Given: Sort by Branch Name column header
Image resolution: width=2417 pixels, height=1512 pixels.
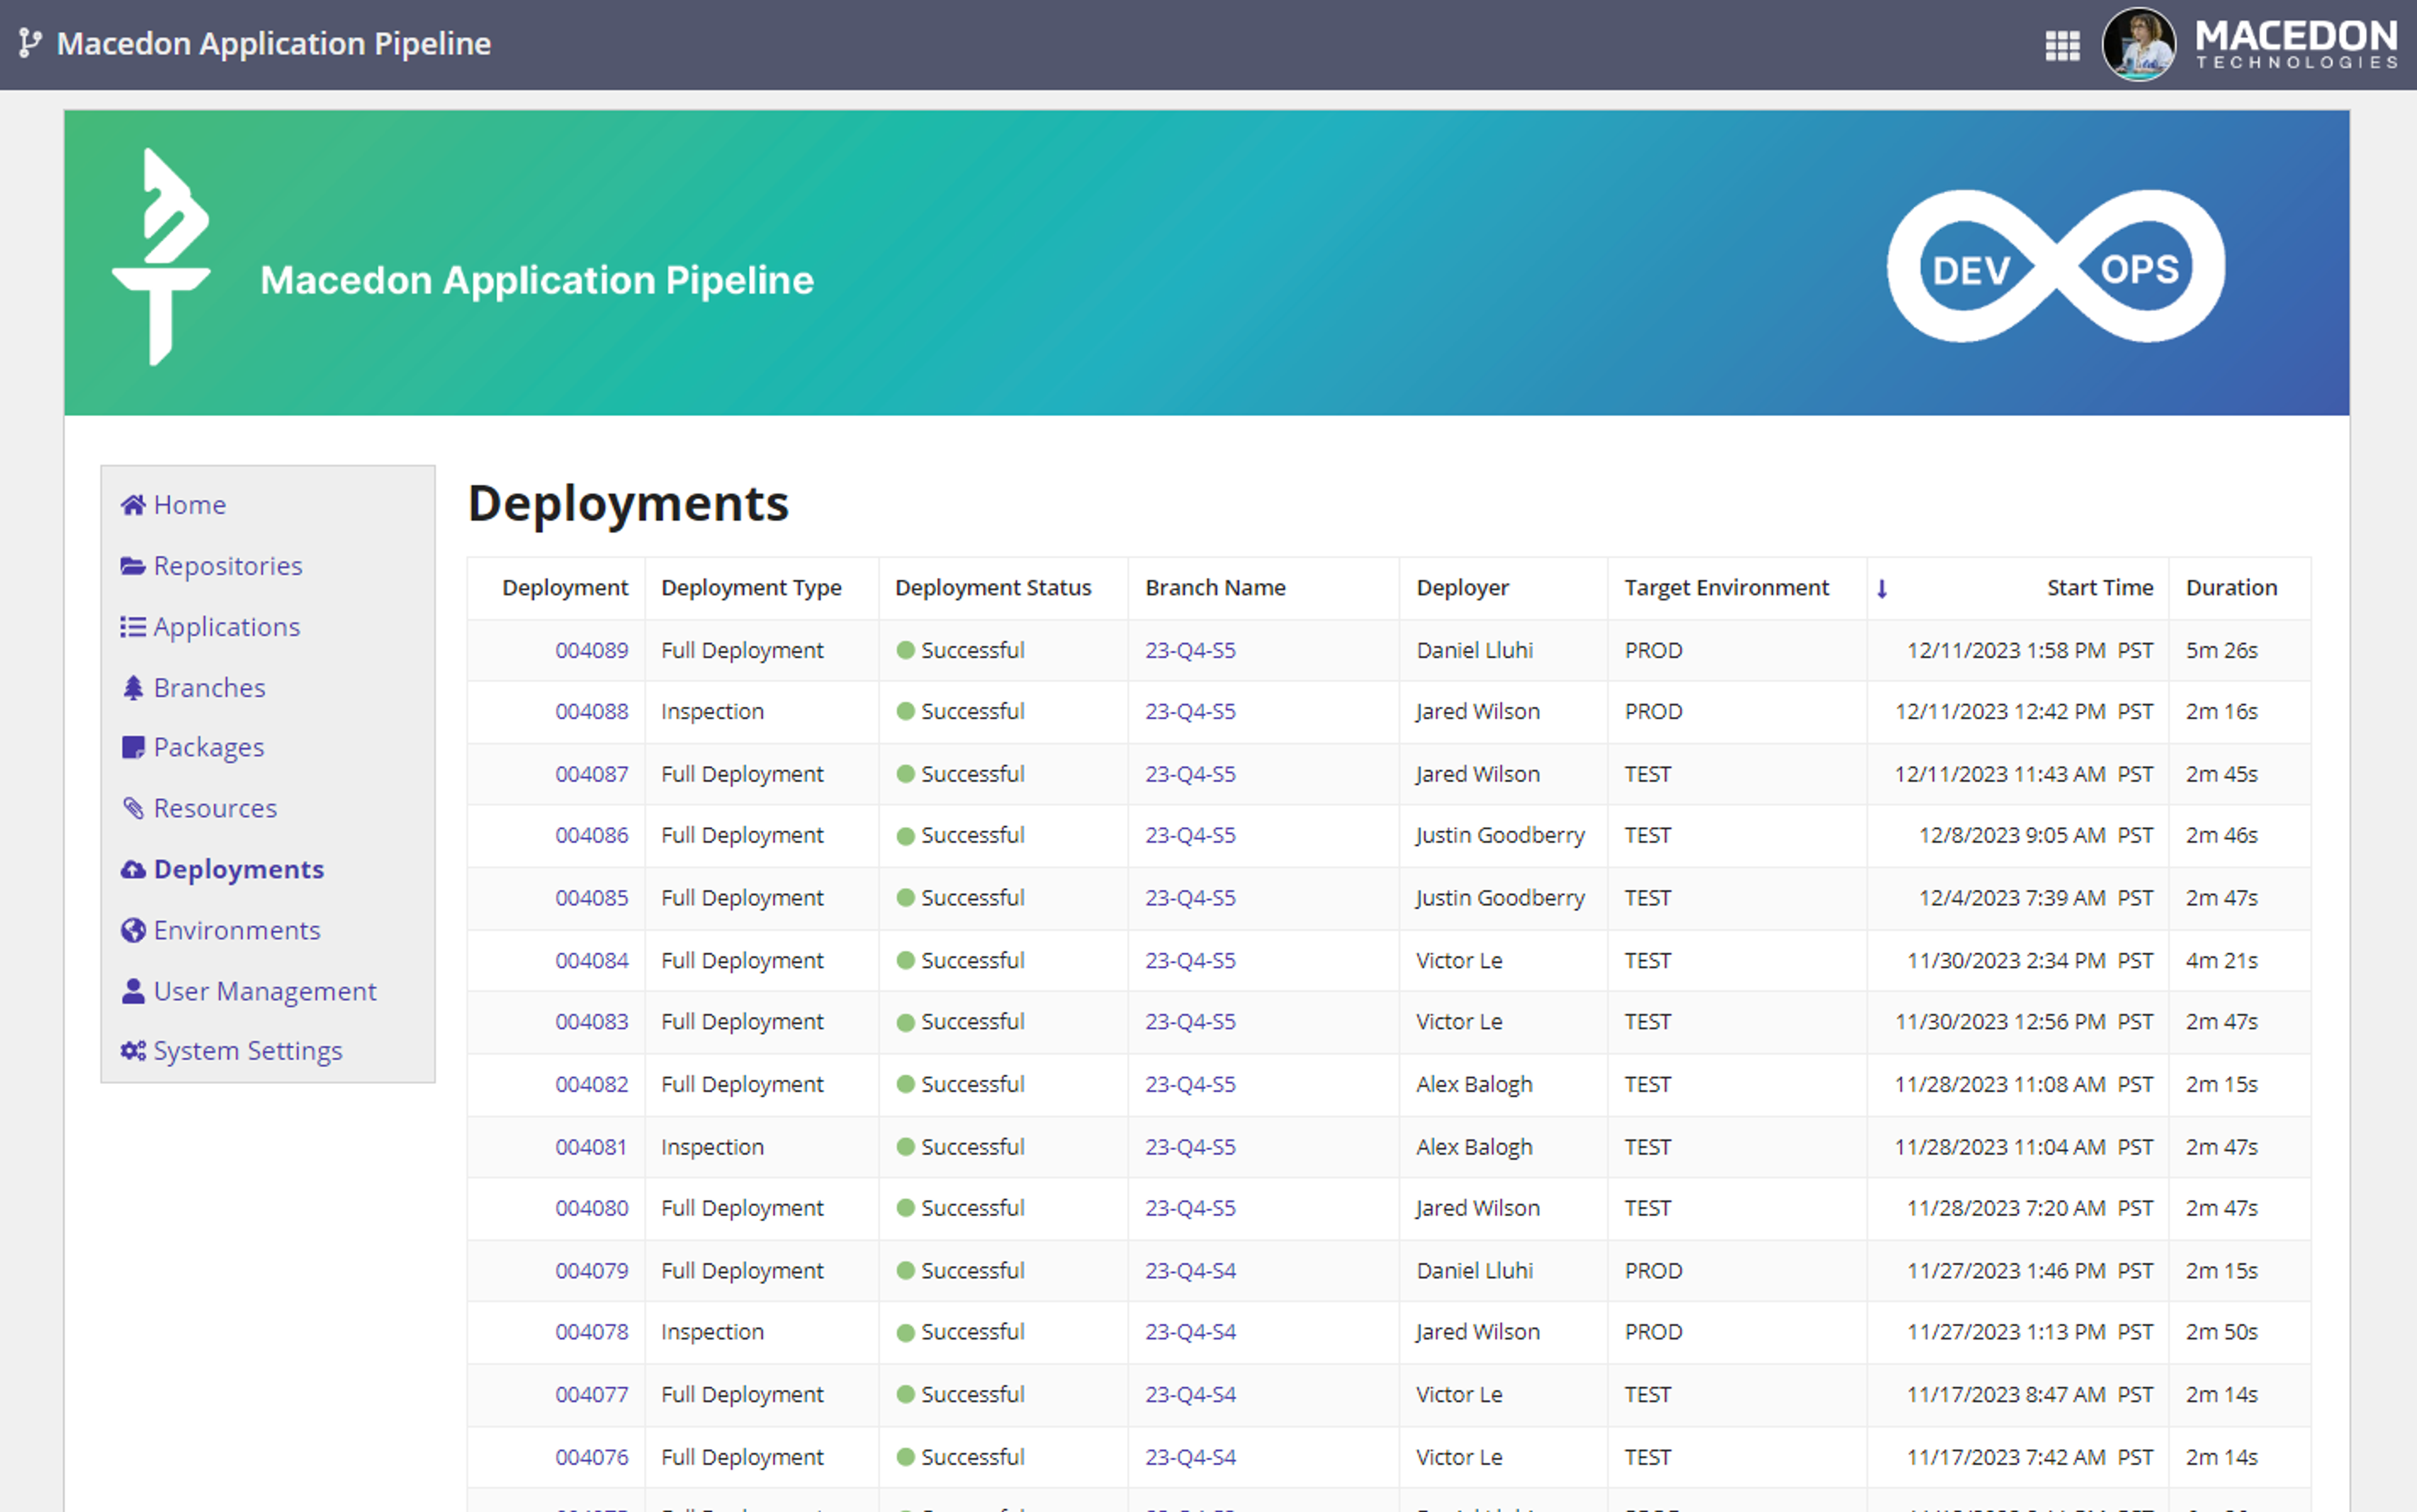Looking at the screenshot, I should pos(1215,588).
